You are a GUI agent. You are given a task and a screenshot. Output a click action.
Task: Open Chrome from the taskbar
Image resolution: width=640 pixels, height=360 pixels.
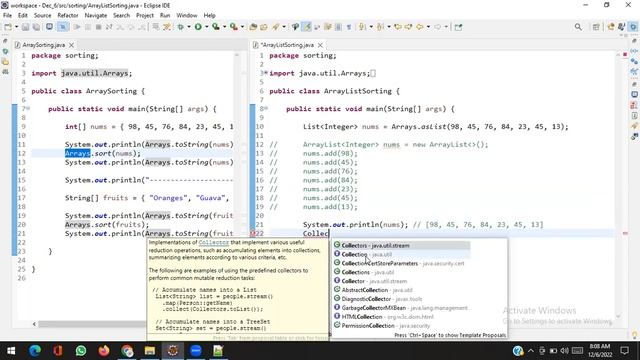(x=127, y=350)
